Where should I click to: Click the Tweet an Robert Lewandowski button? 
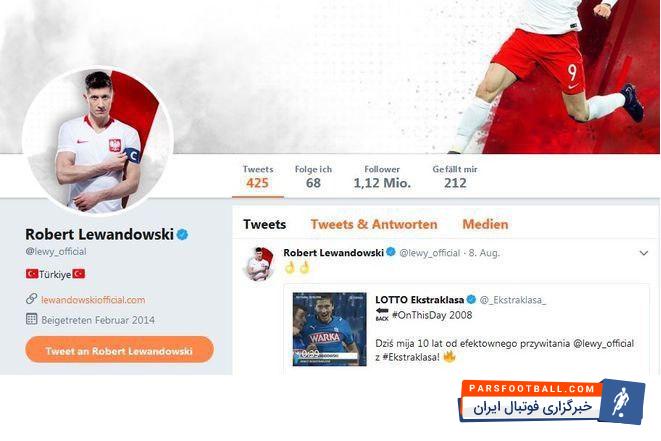coord(119,350)
